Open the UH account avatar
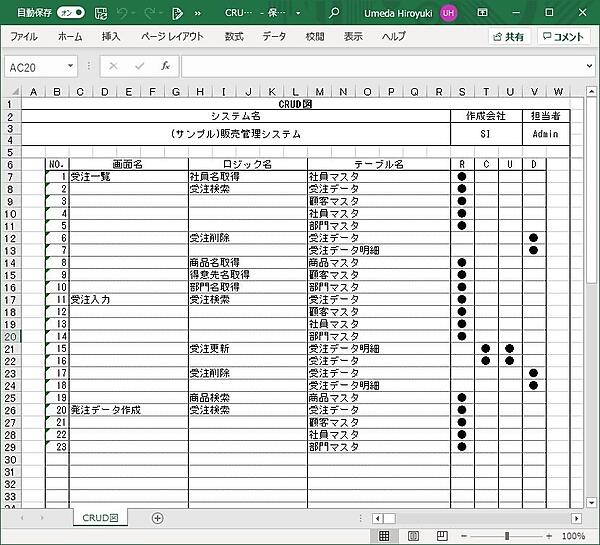 tap(448, 13)
